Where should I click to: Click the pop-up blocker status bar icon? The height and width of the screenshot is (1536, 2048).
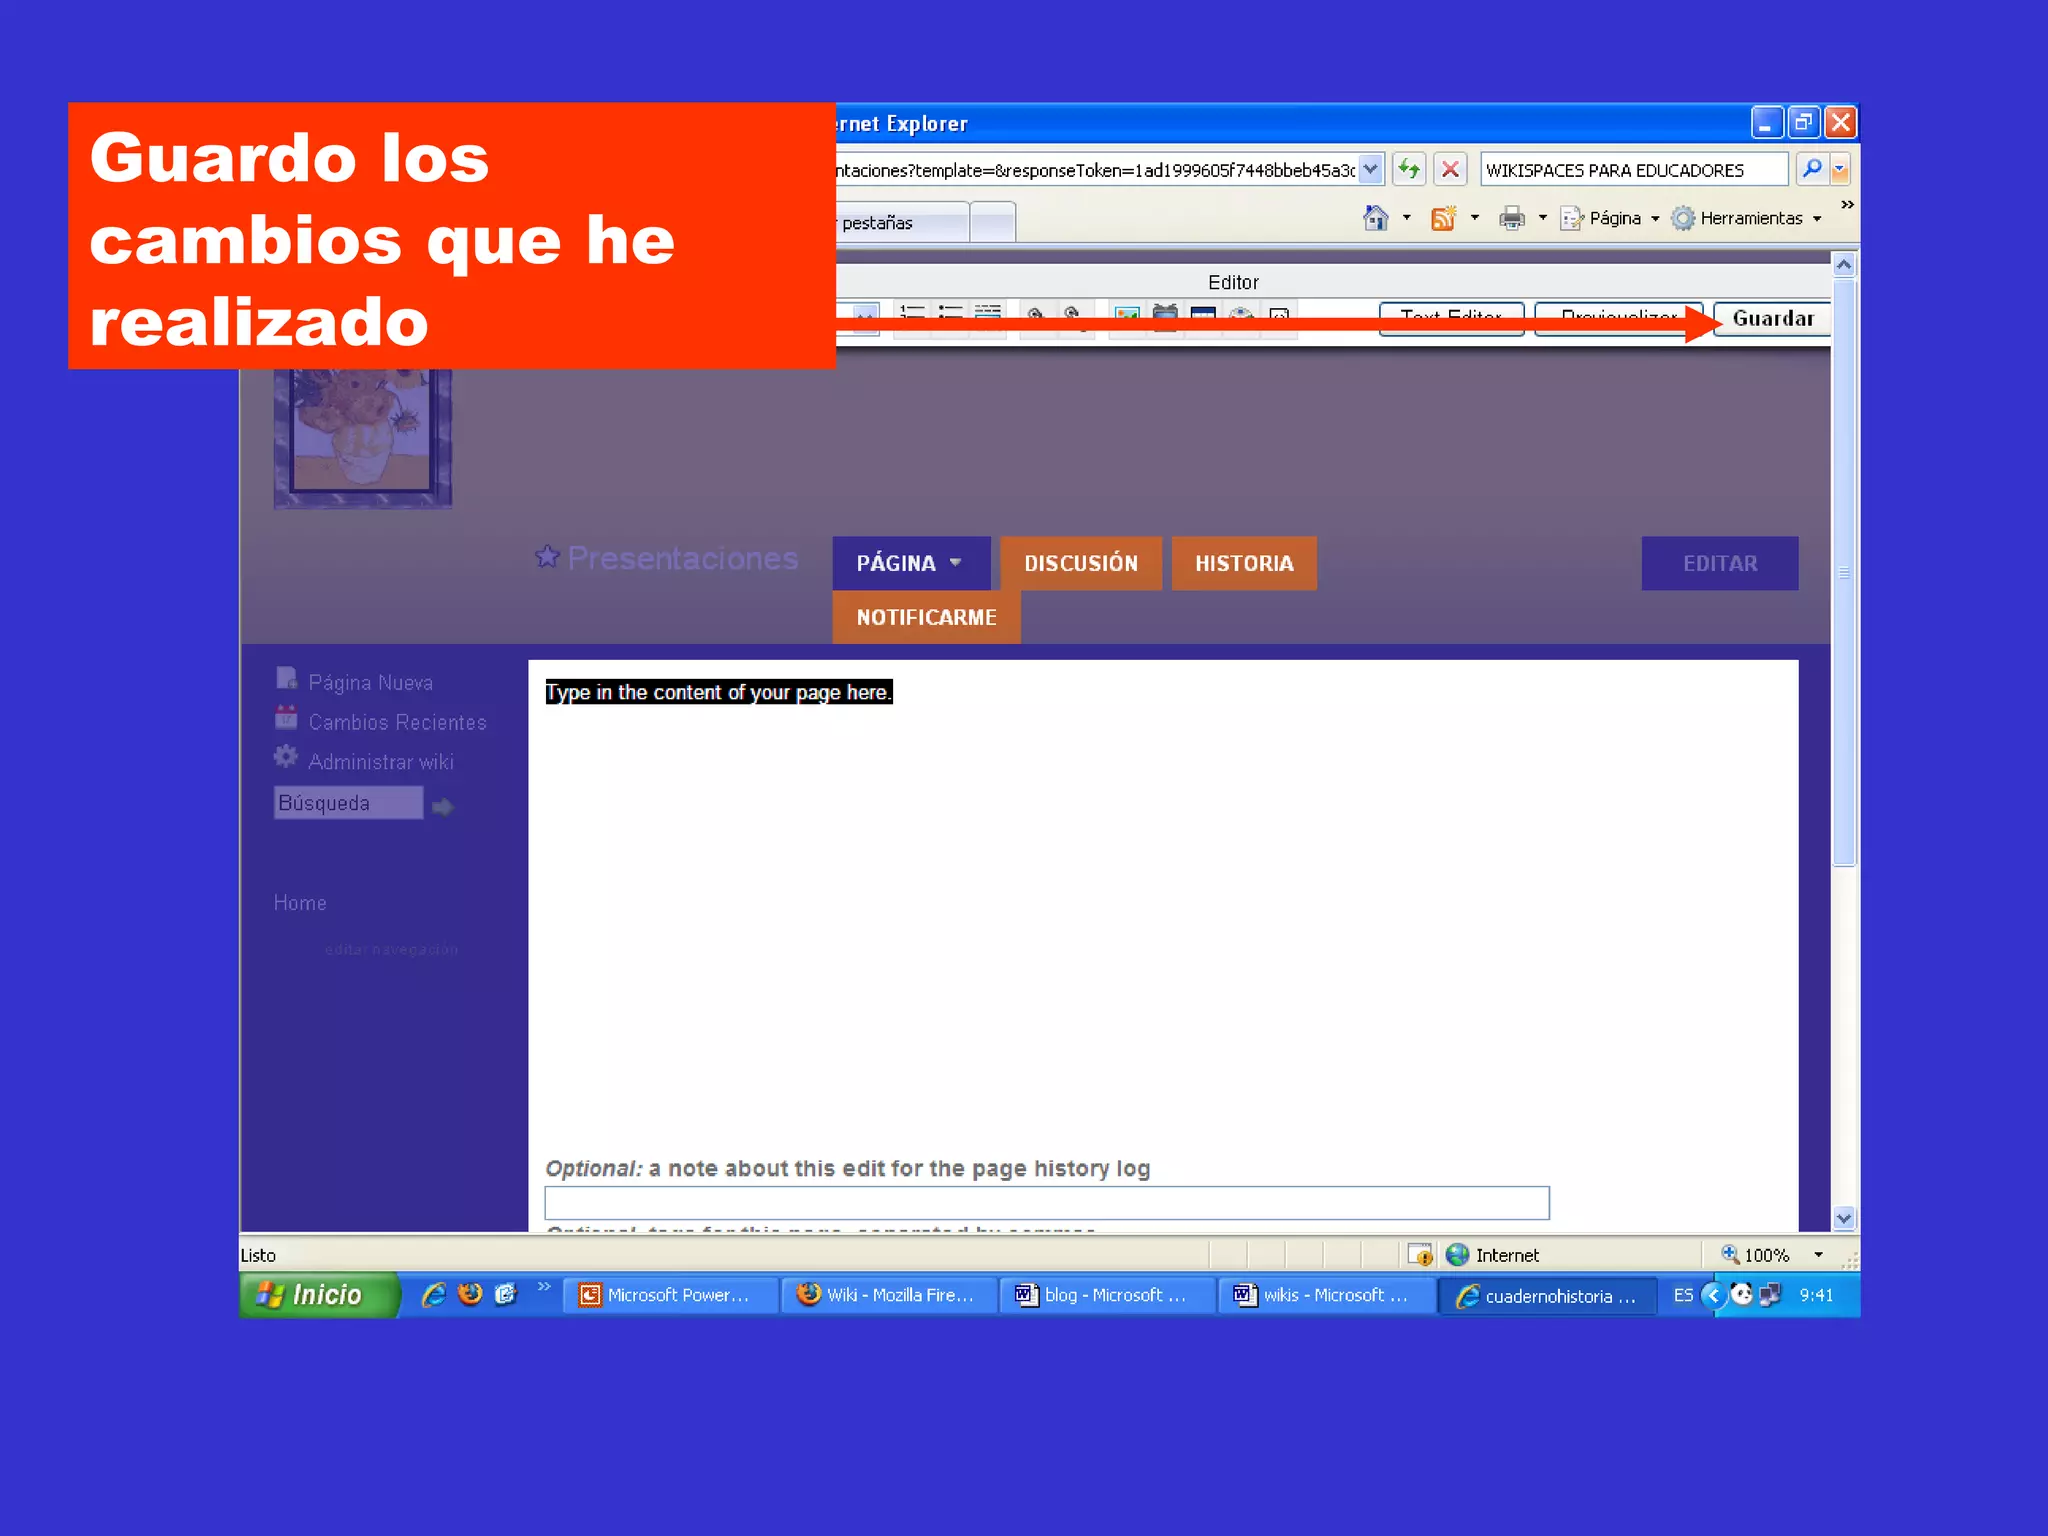[x=1420, y=1254]
